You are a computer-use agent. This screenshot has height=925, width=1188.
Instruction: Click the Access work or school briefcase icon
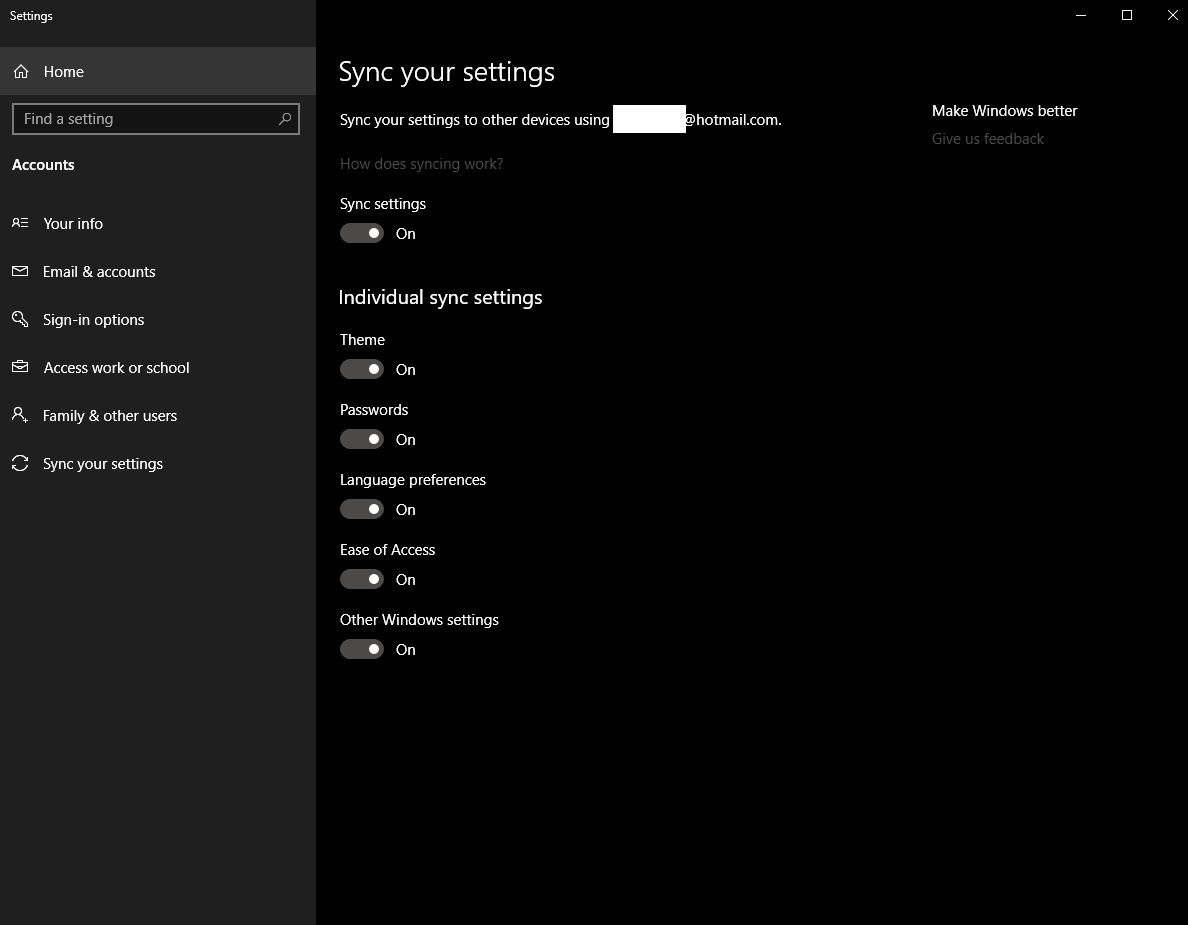pyautogui.click(x=20, y=367)
